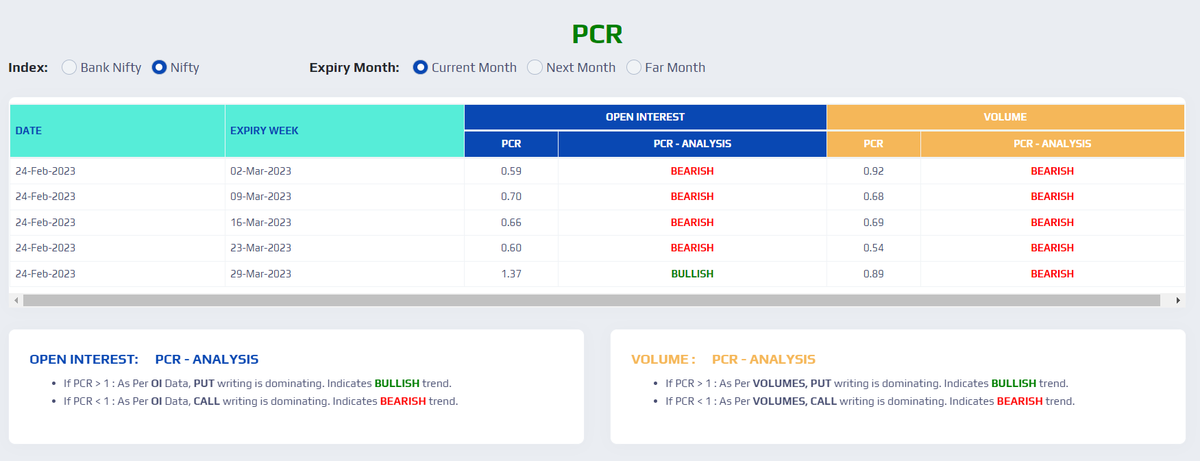This screenshot has width=1200, height=461.
Task: Choose Current Month expiry radio button
Action: 420,68
